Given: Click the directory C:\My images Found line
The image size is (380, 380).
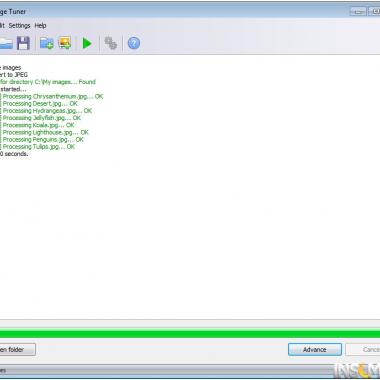Looking at the screenshot, I should pyautogui.click(x=48, y=82).
